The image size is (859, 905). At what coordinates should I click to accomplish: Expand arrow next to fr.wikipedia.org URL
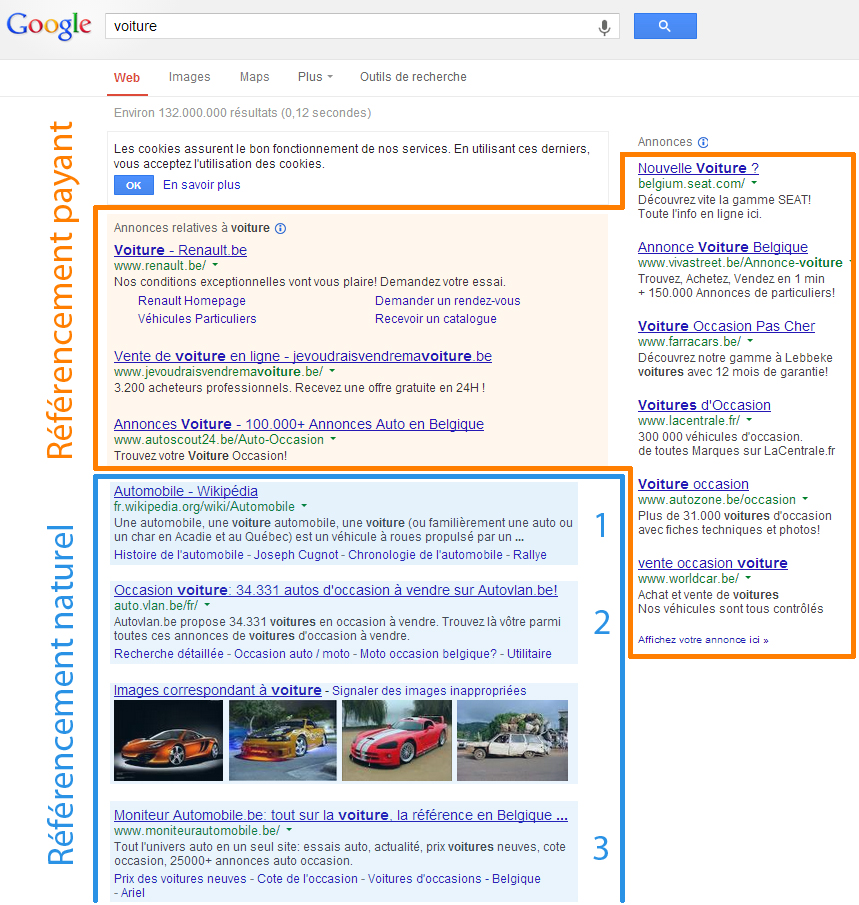click(x=304, y=506)
